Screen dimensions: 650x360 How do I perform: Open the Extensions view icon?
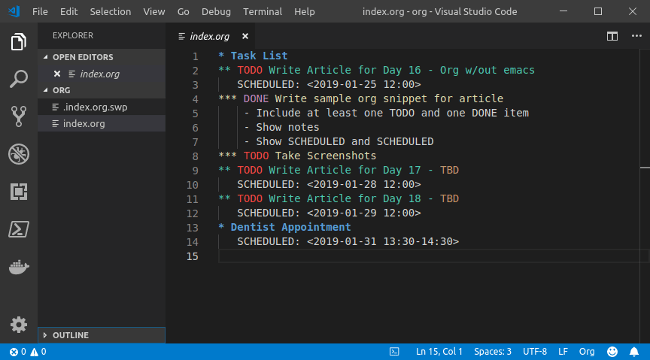(19, 192)
